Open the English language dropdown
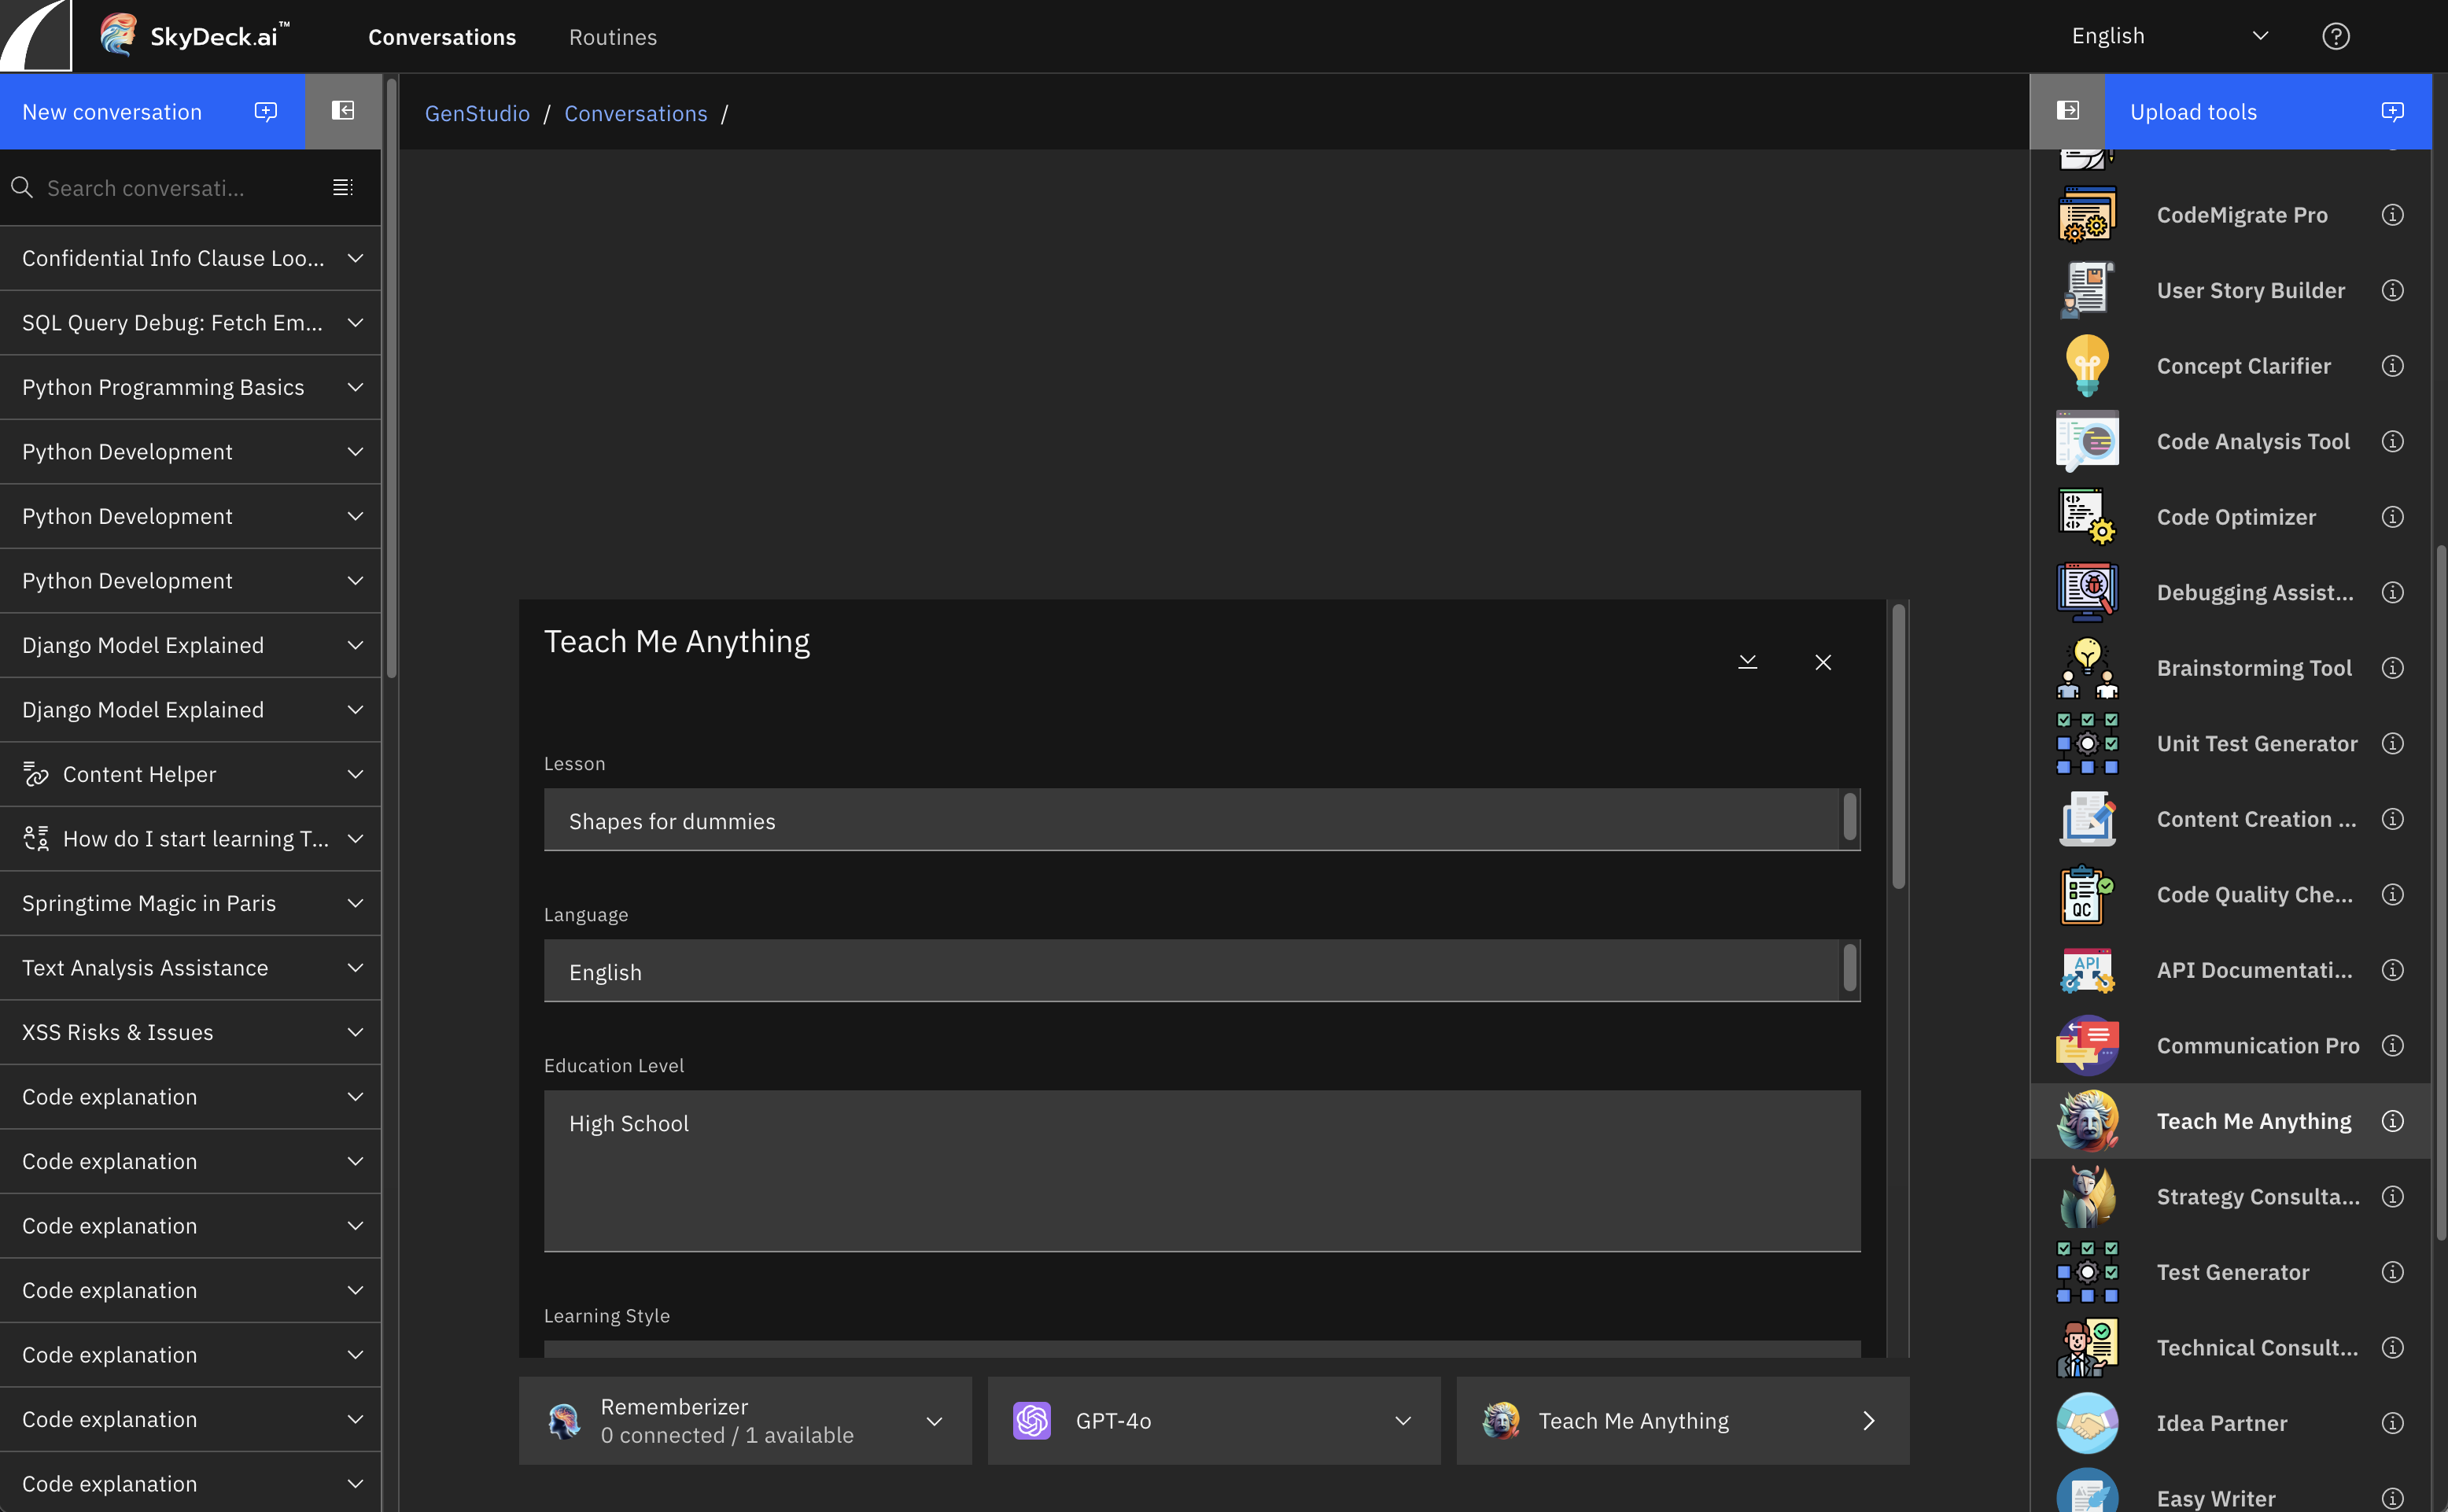The image size is (2448, 1512). (2168, 37)
